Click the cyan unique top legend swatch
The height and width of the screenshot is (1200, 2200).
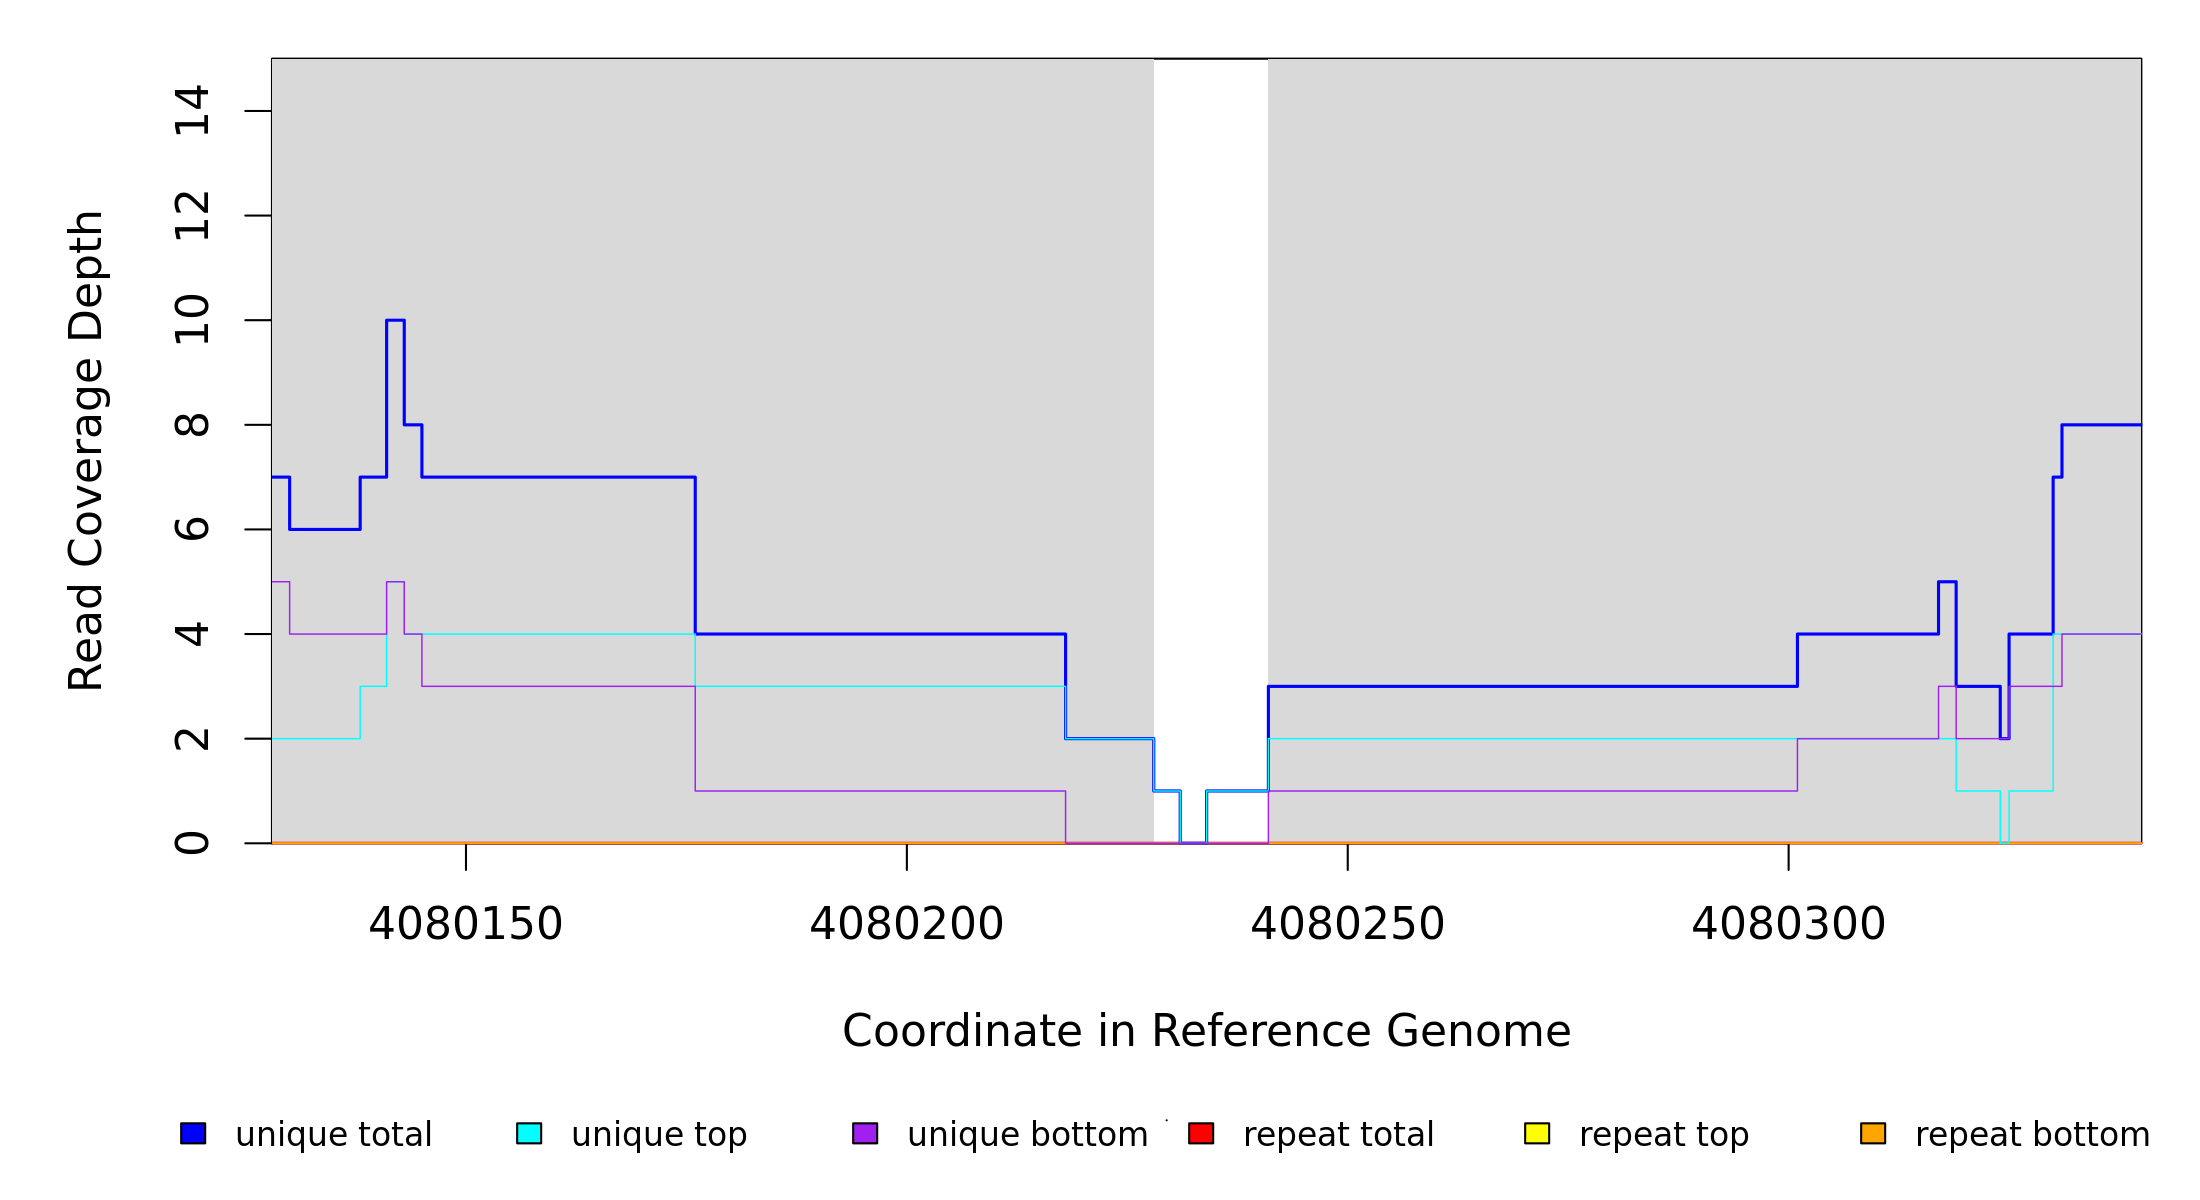click(x=529, y=1133)
